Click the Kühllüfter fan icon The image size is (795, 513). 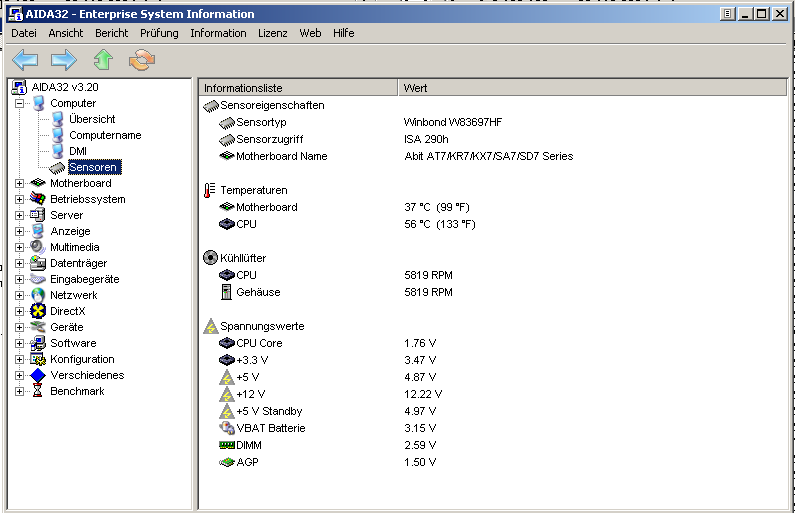point(210,258)
